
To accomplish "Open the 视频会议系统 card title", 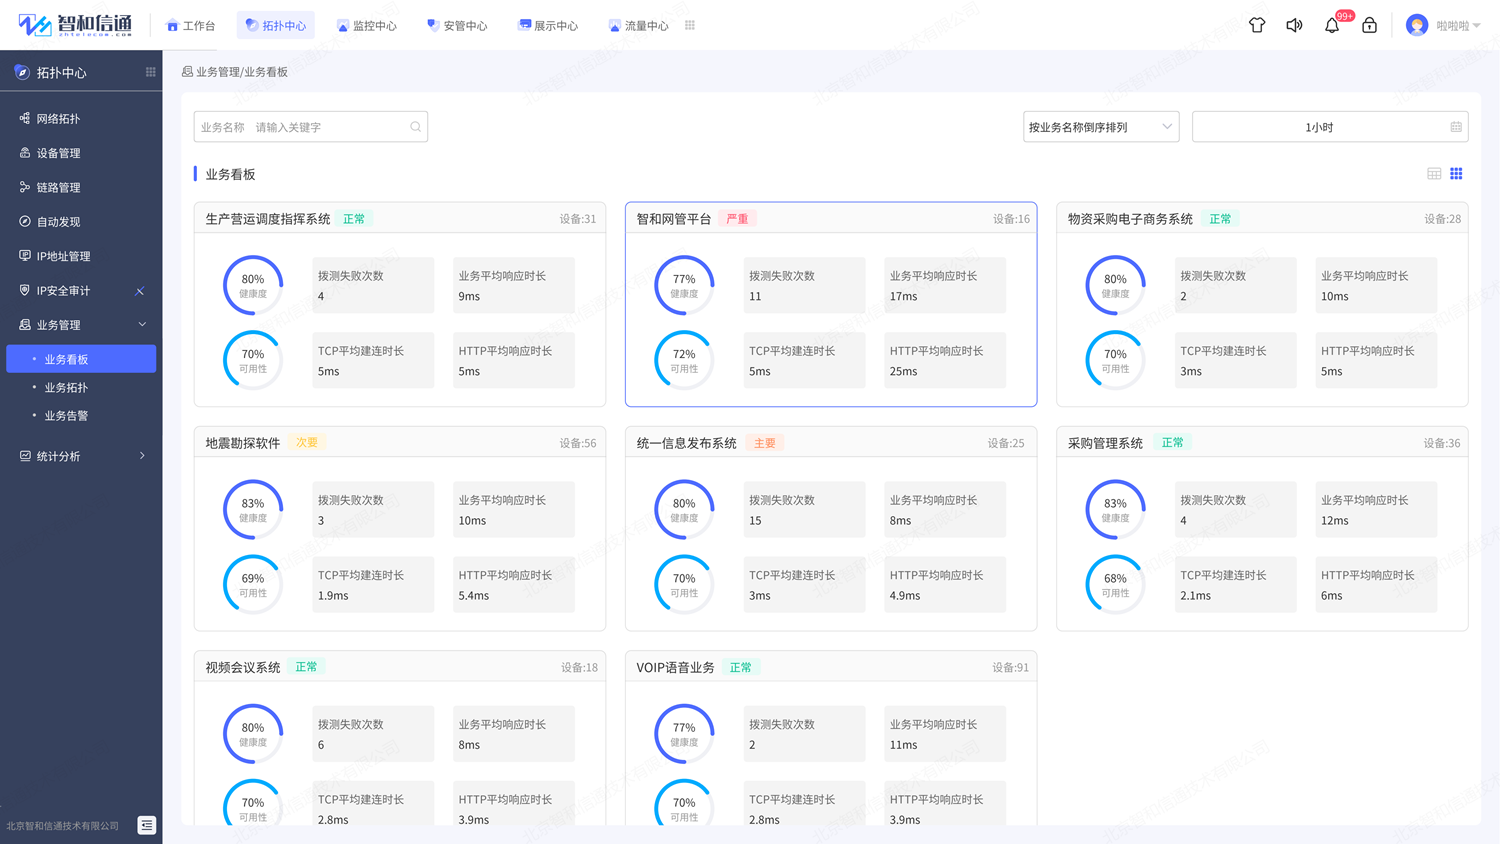I will point(243,667).
